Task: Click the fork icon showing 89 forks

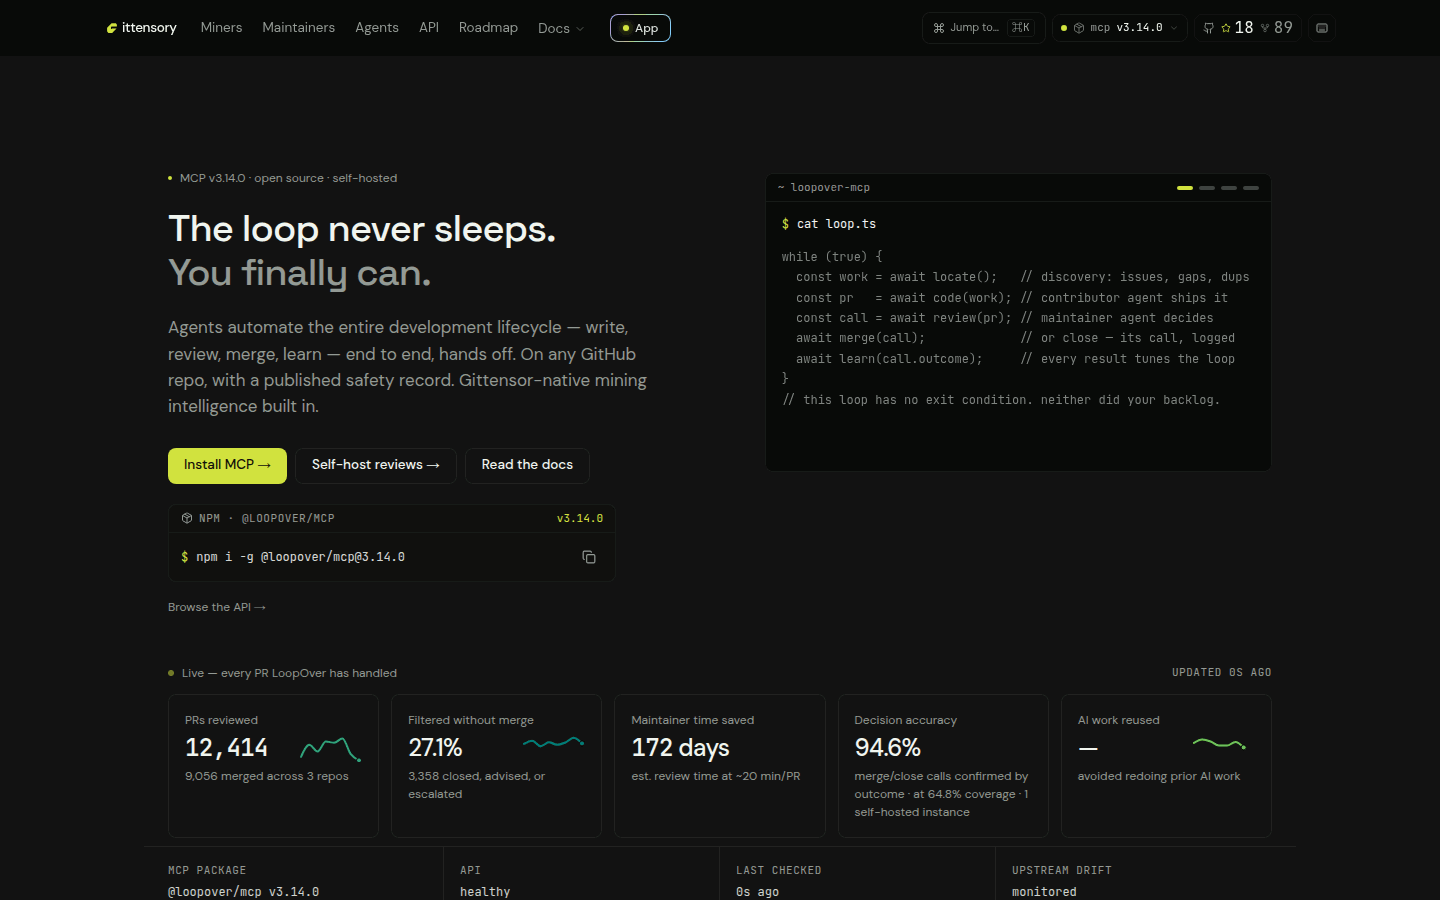Action: coord(1265,28)
